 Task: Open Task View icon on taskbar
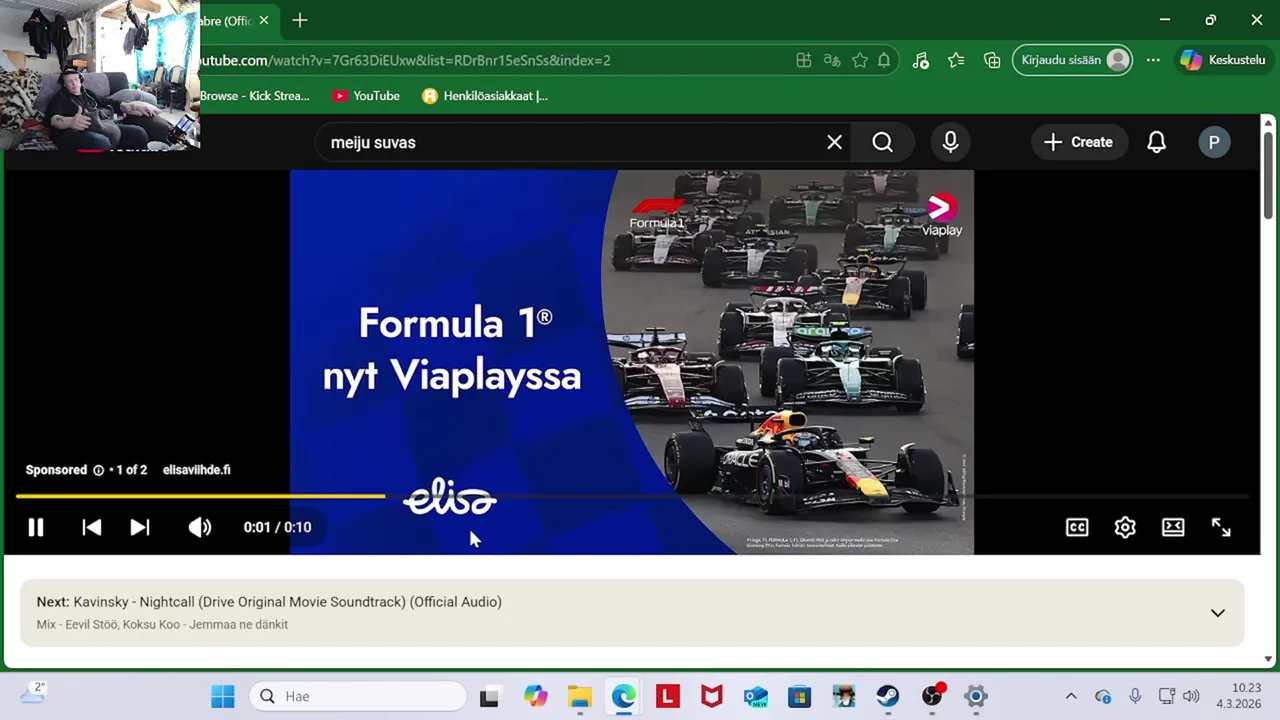point(489,697)
